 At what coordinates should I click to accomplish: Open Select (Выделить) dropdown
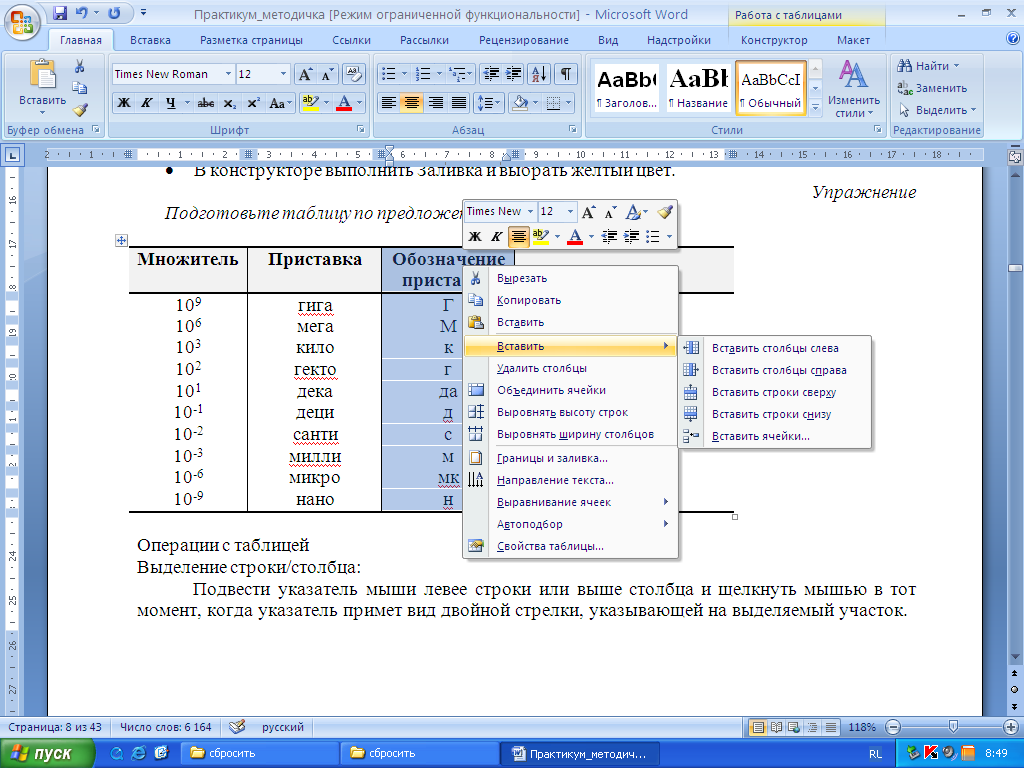(938, 110)
